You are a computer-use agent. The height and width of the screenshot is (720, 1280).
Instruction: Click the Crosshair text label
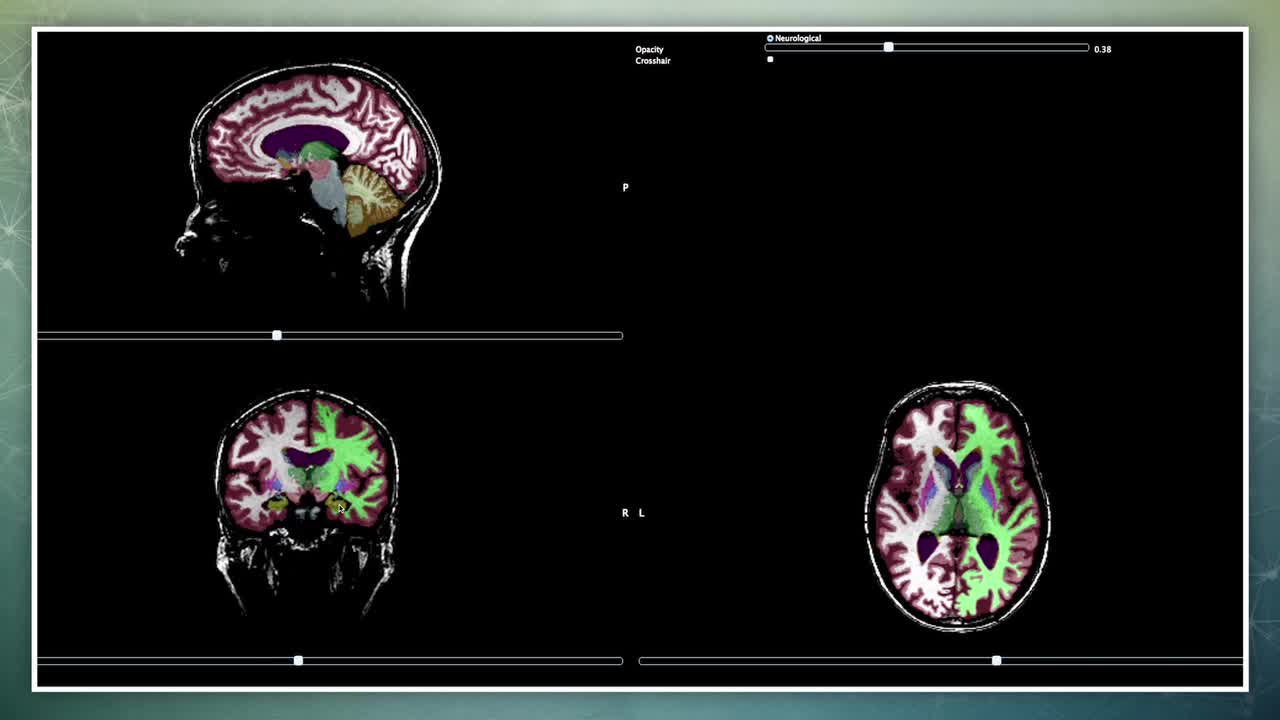tap(653, 61)
